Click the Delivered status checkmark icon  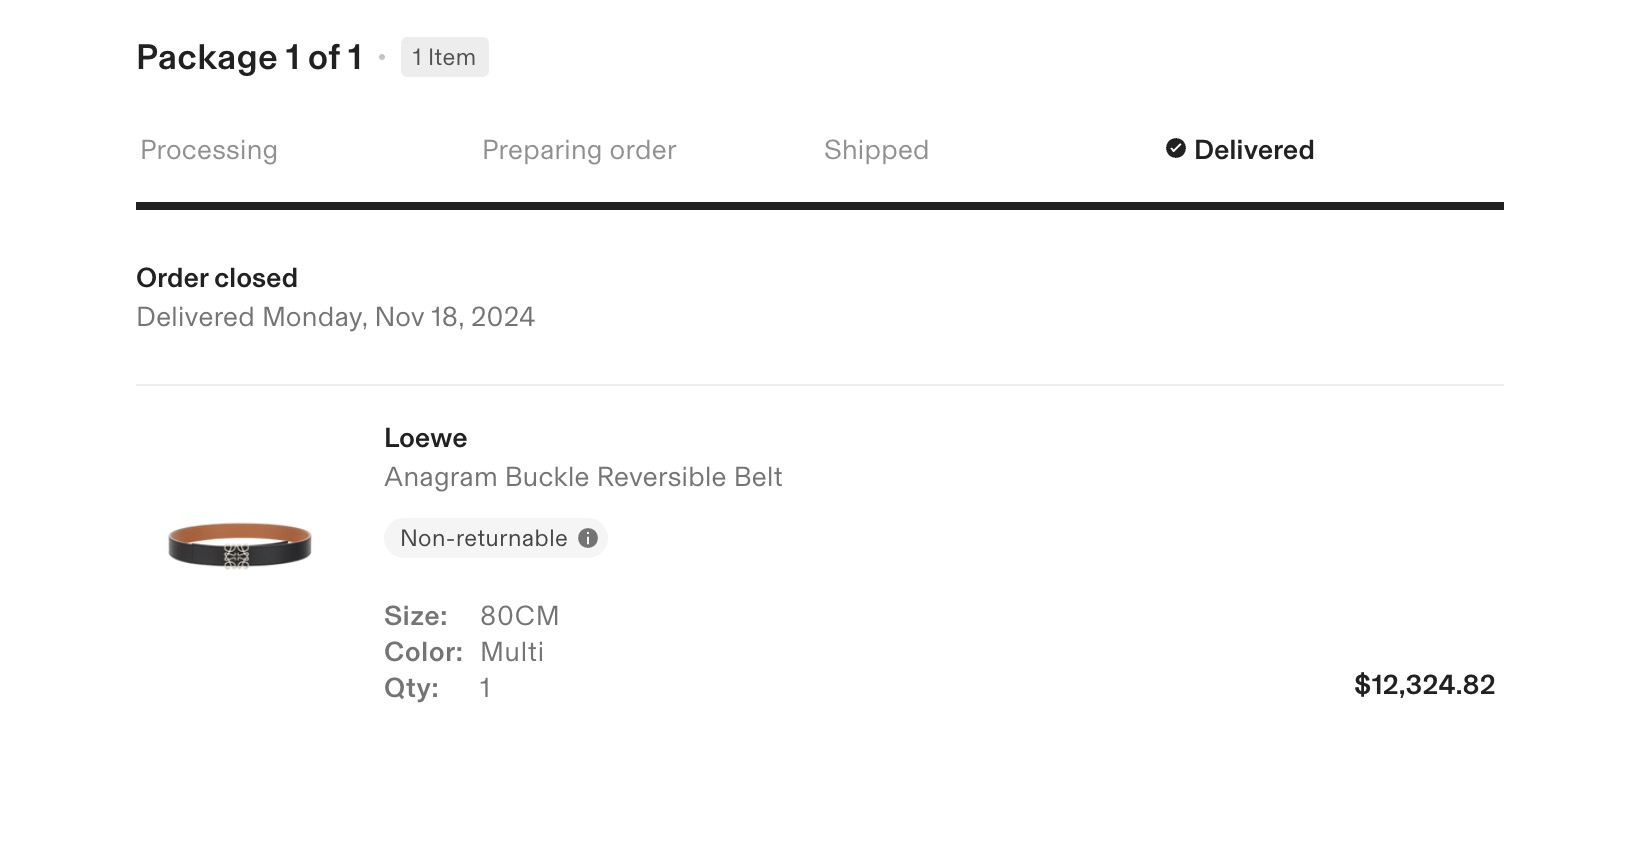[1176, 149]
